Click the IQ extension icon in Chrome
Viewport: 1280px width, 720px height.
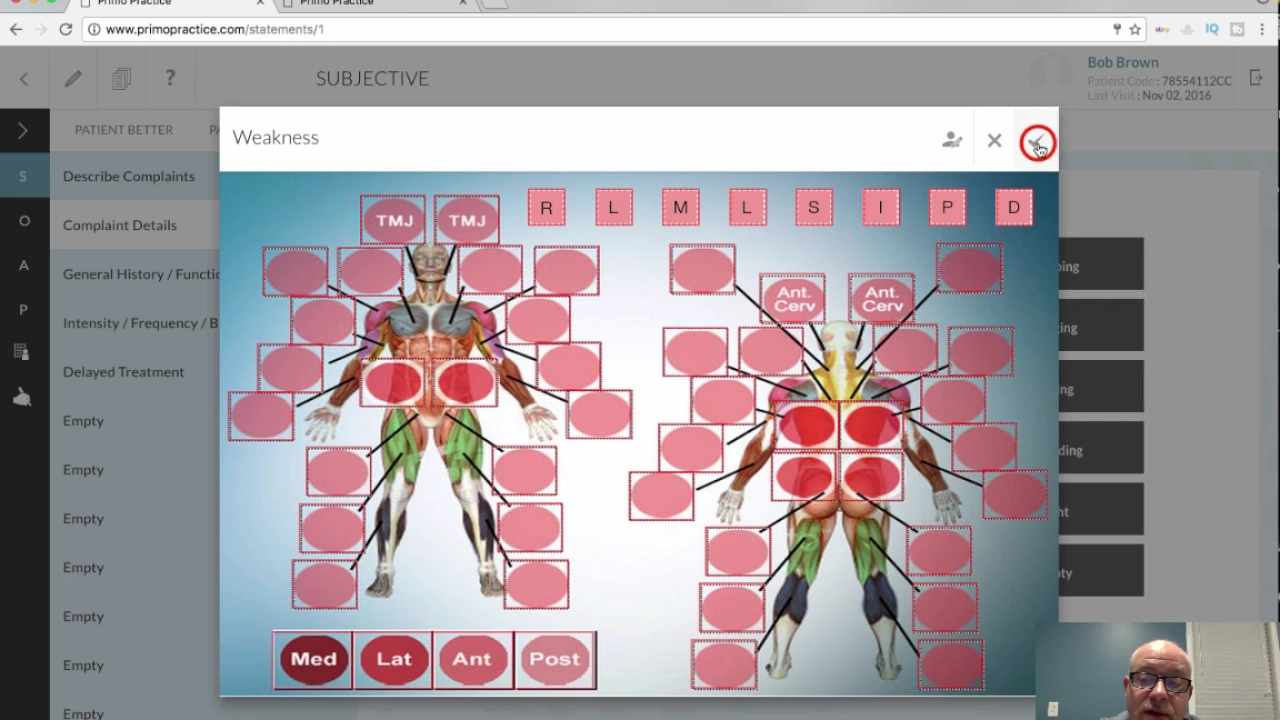point(1212,29)
